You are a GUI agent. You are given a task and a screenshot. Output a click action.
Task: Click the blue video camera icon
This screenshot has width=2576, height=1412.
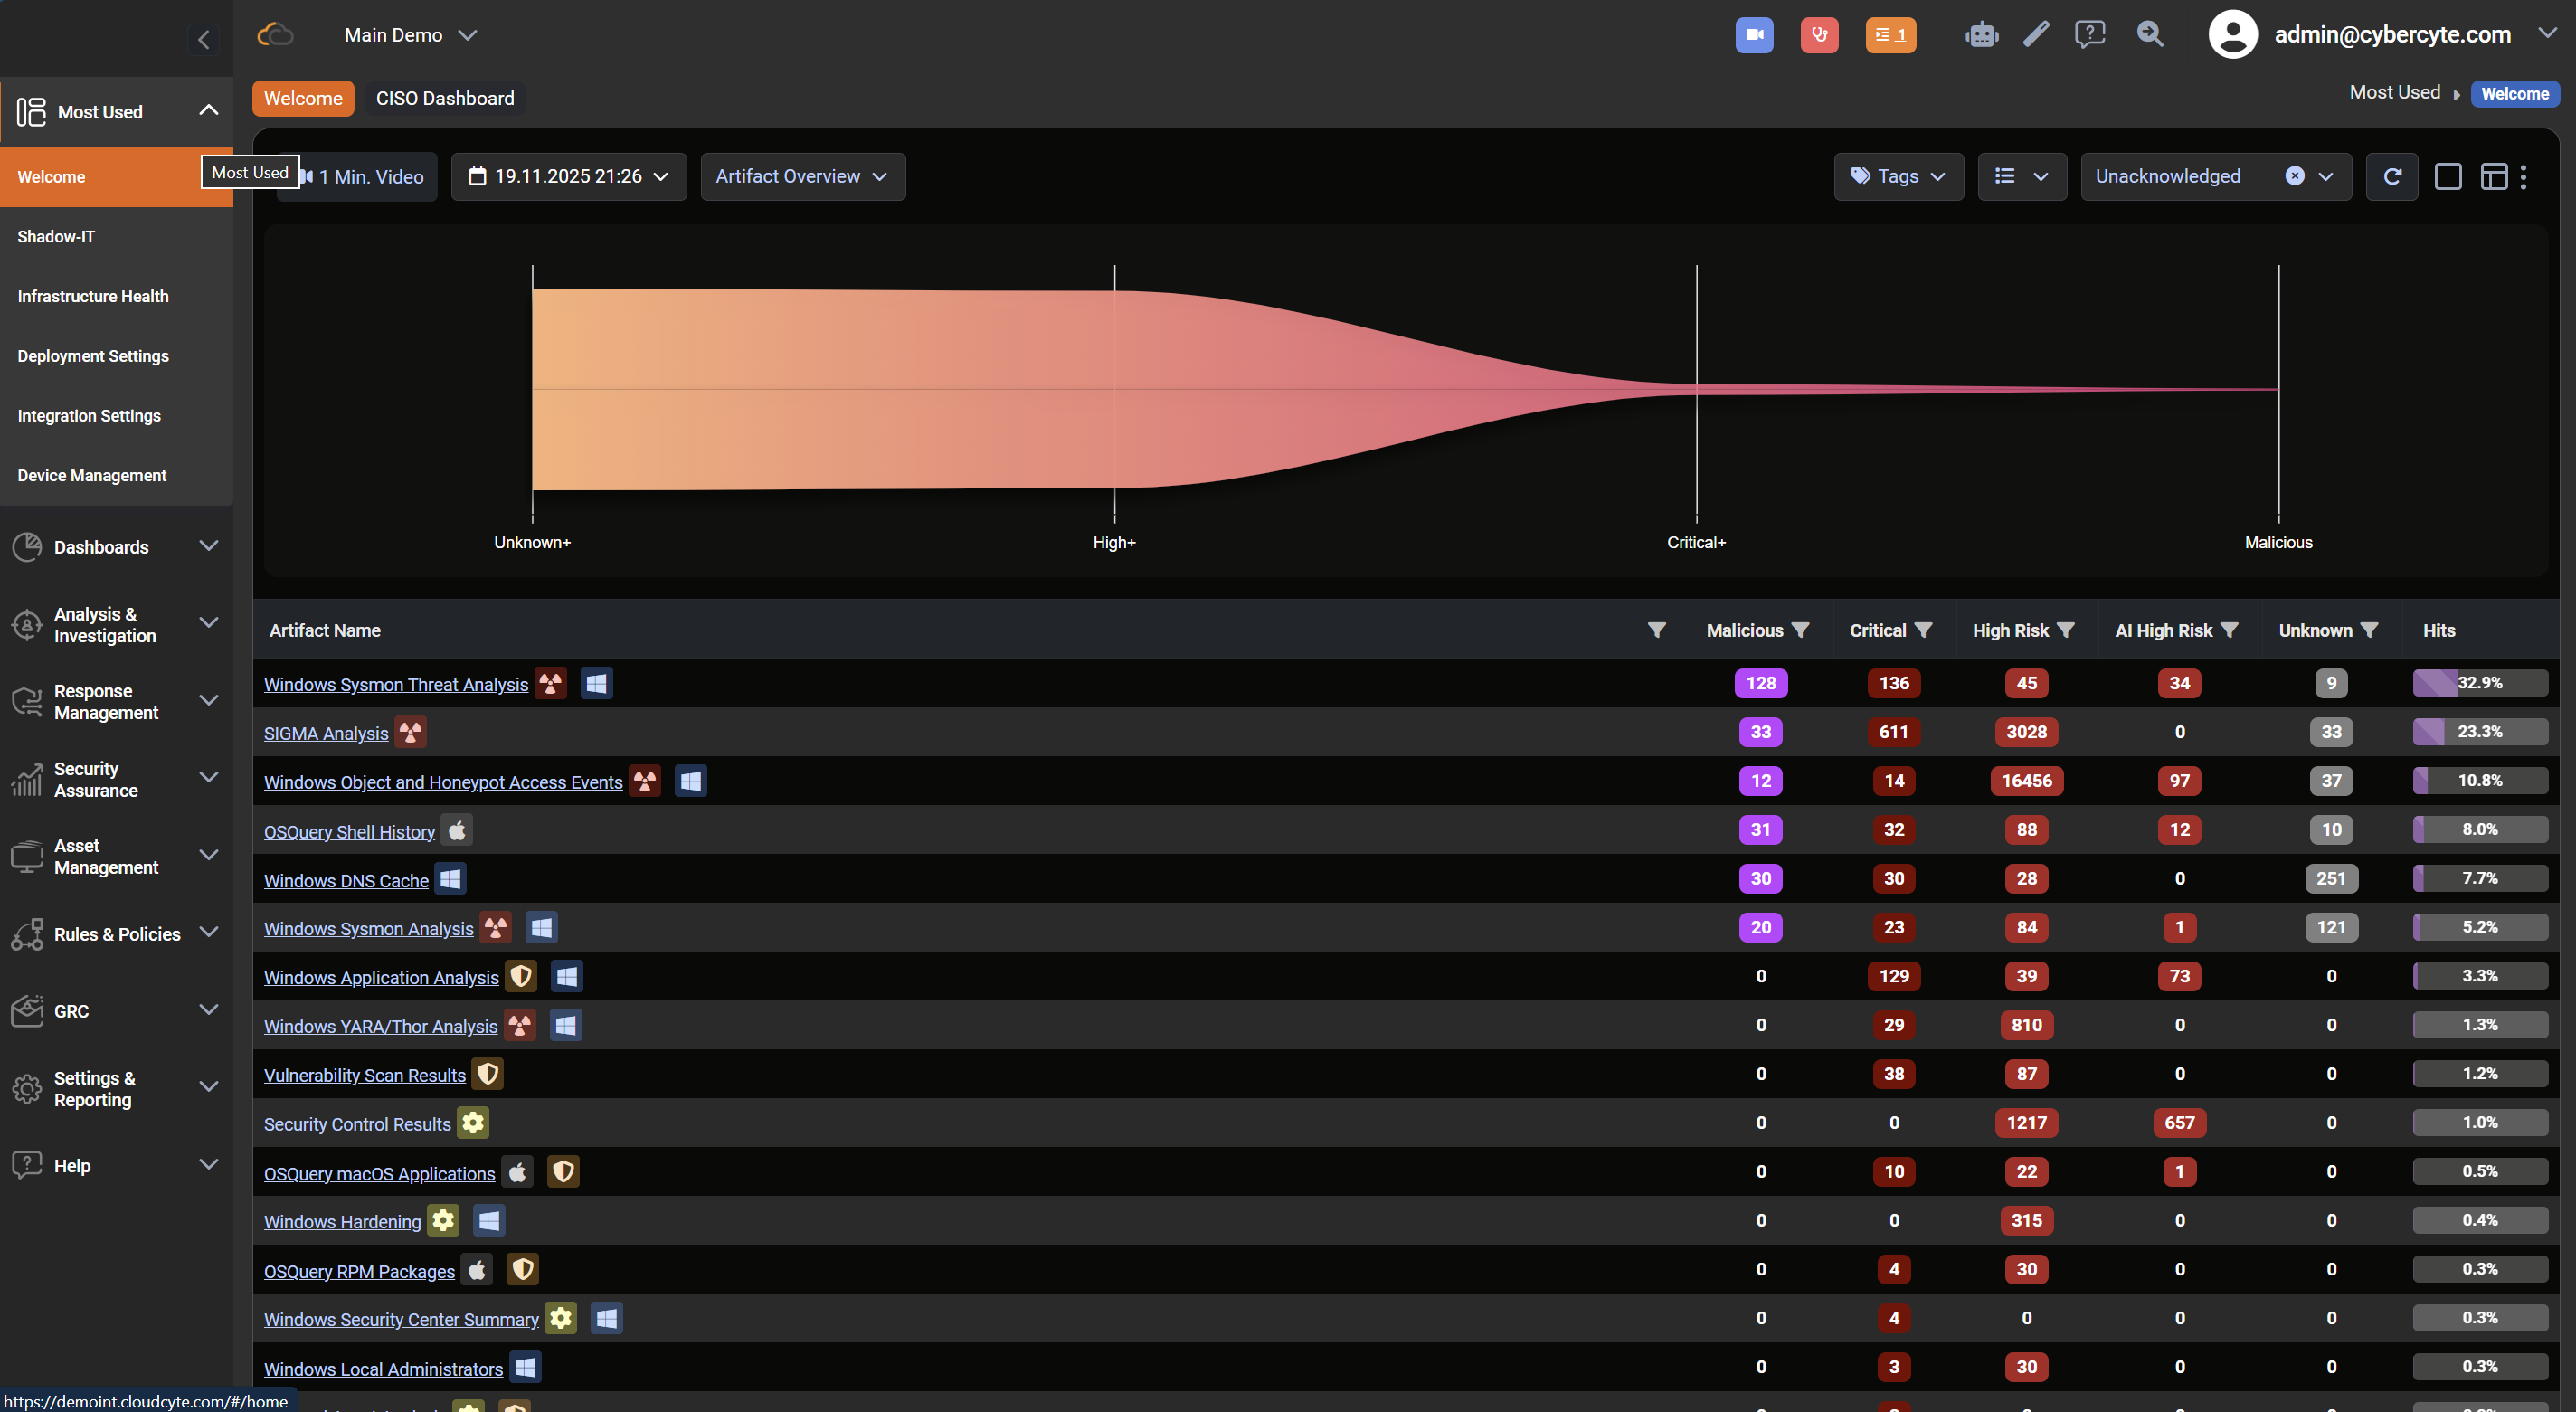[x=1754, y=35]
